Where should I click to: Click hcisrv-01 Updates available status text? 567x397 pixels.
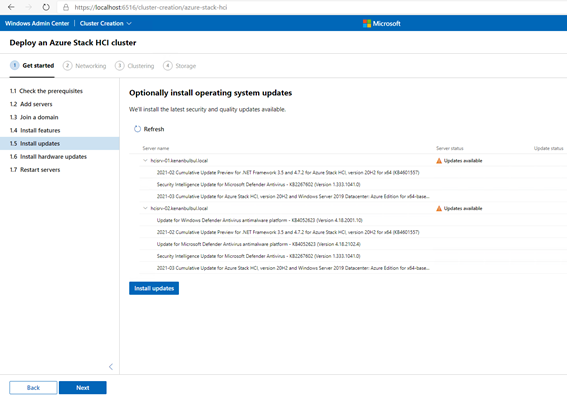click(x=463, y=161)
